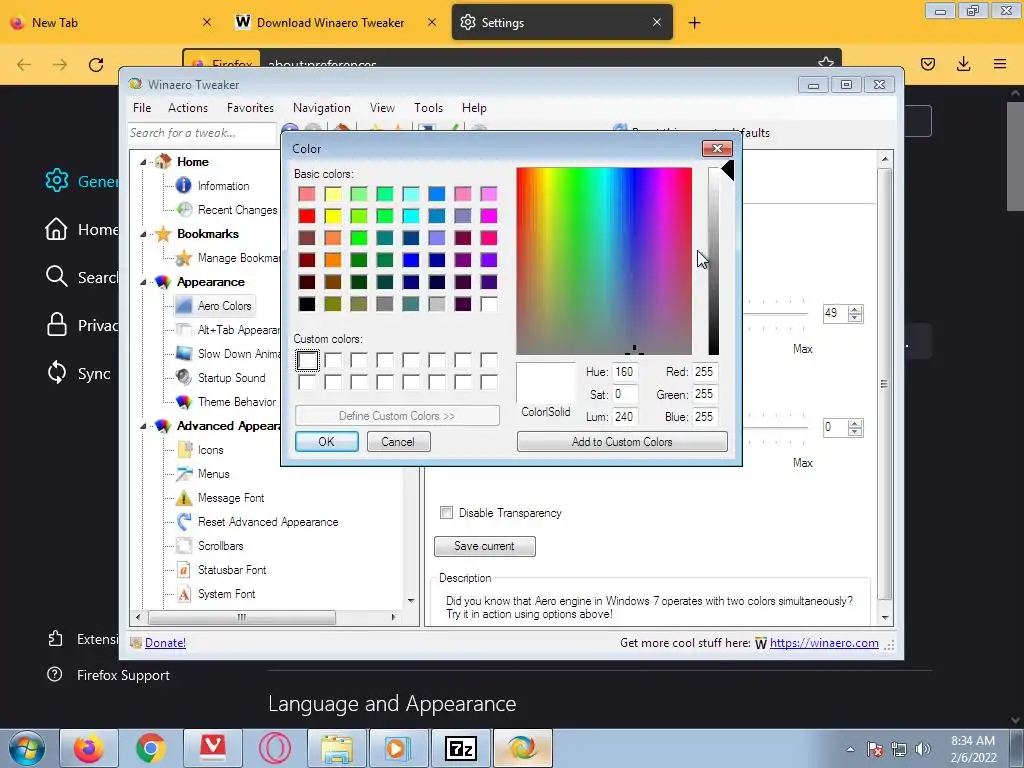Screen dimensions: 1024x768
Task: Open 7-Zip from the taskbar
Action: click(460, 748)
